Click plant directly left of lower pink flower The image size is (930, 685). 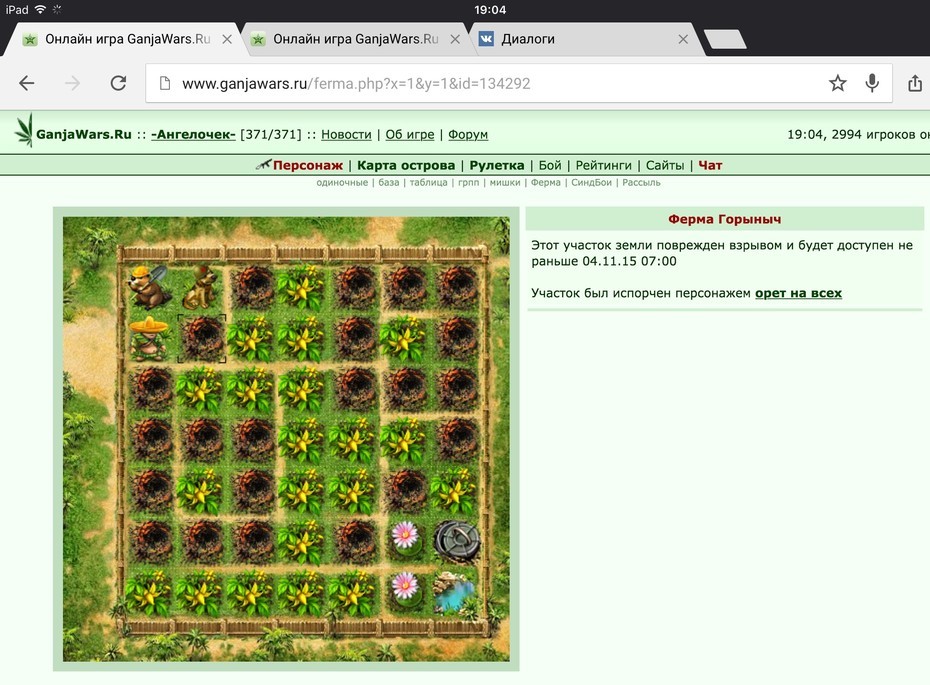coord(353,592)
